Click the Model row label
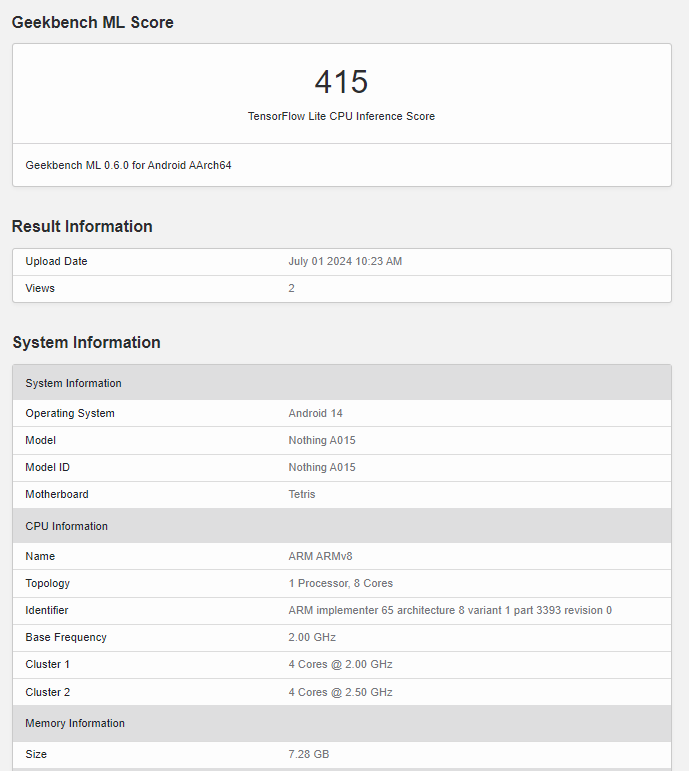Viewport: 689px width, 771px height. 40,441
